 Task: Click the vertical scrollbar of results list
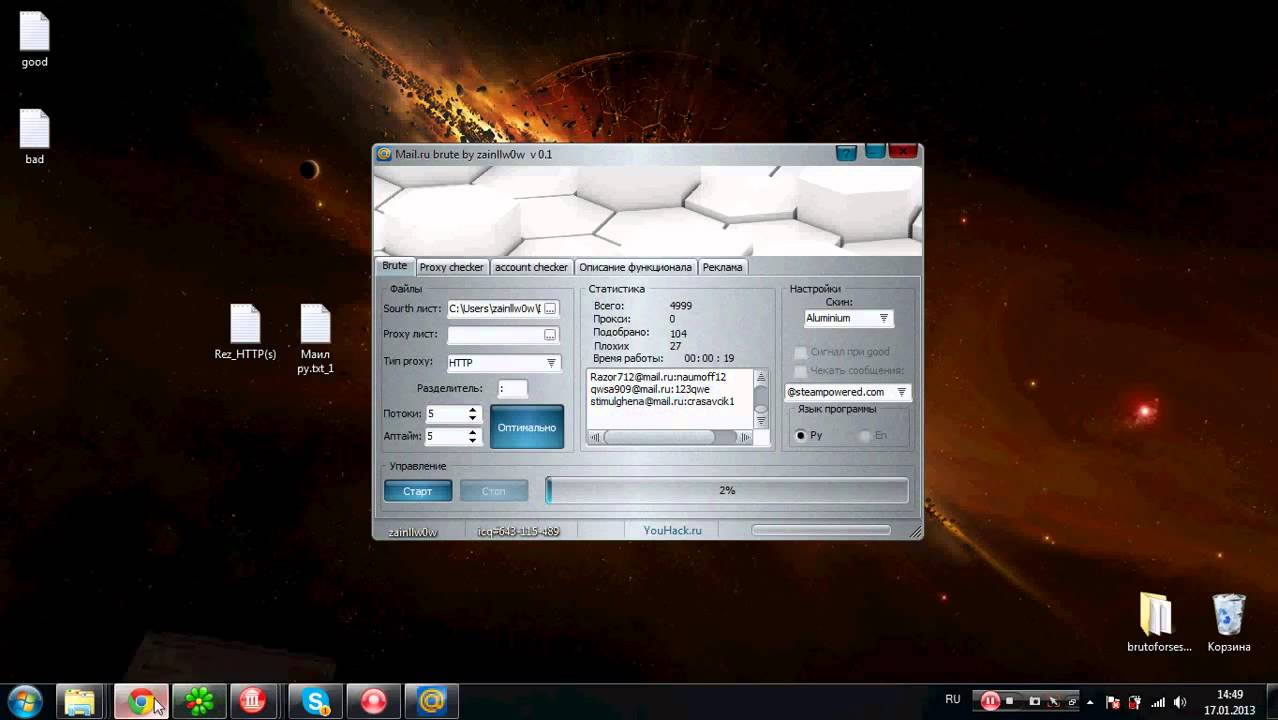[761, 399]
